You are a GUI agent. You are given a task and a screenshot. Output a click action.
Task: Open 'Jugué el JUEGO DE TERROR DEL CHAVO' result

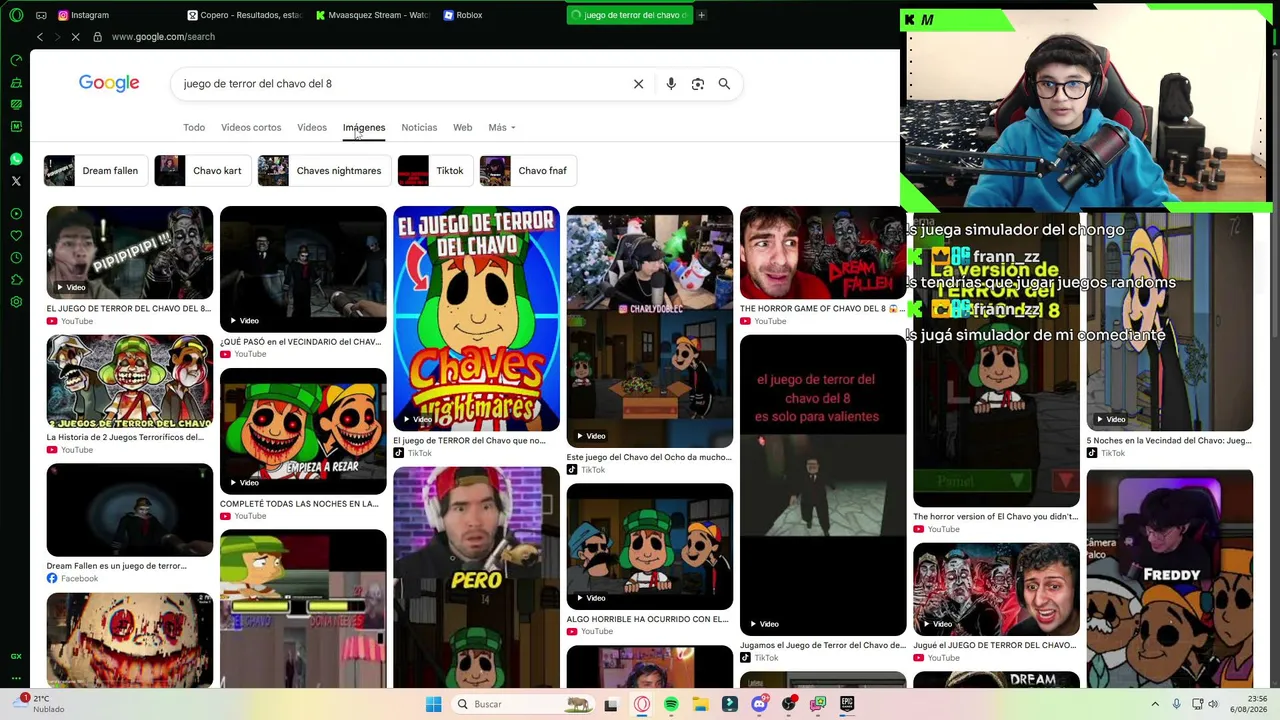click(995, 645)
